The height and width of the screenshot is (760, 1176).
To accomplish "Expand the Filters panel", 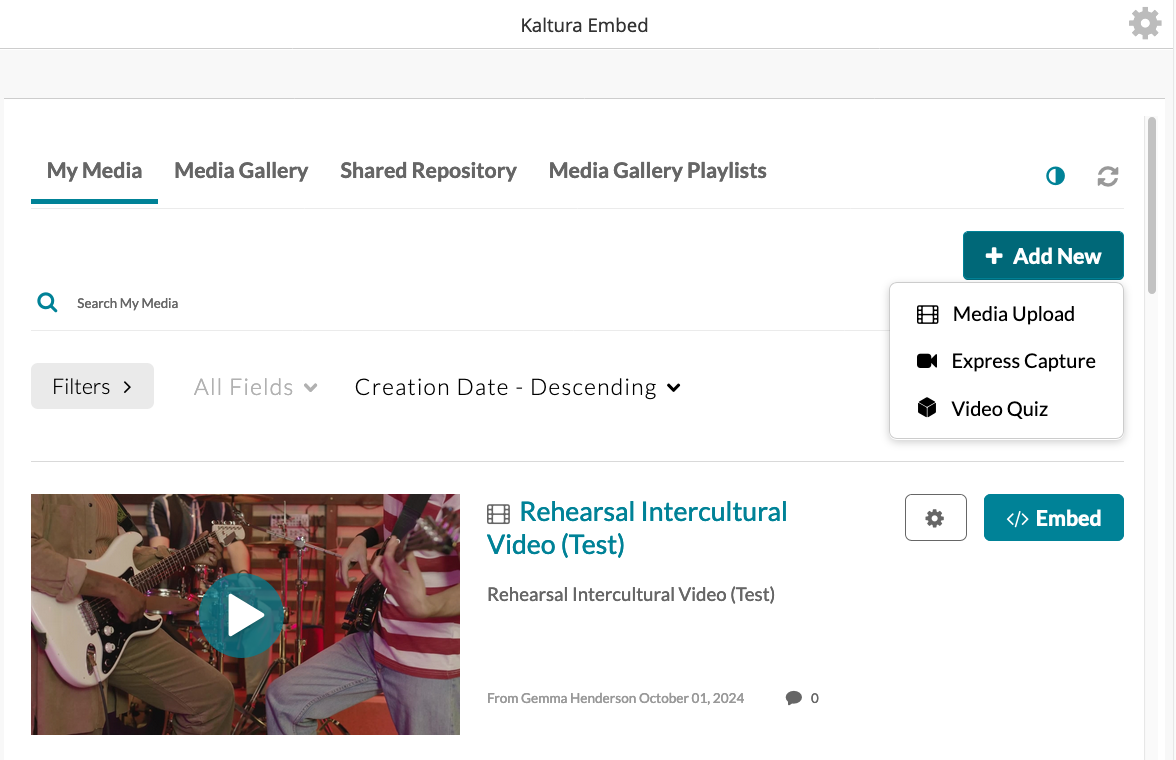I will tap(92, 386).
